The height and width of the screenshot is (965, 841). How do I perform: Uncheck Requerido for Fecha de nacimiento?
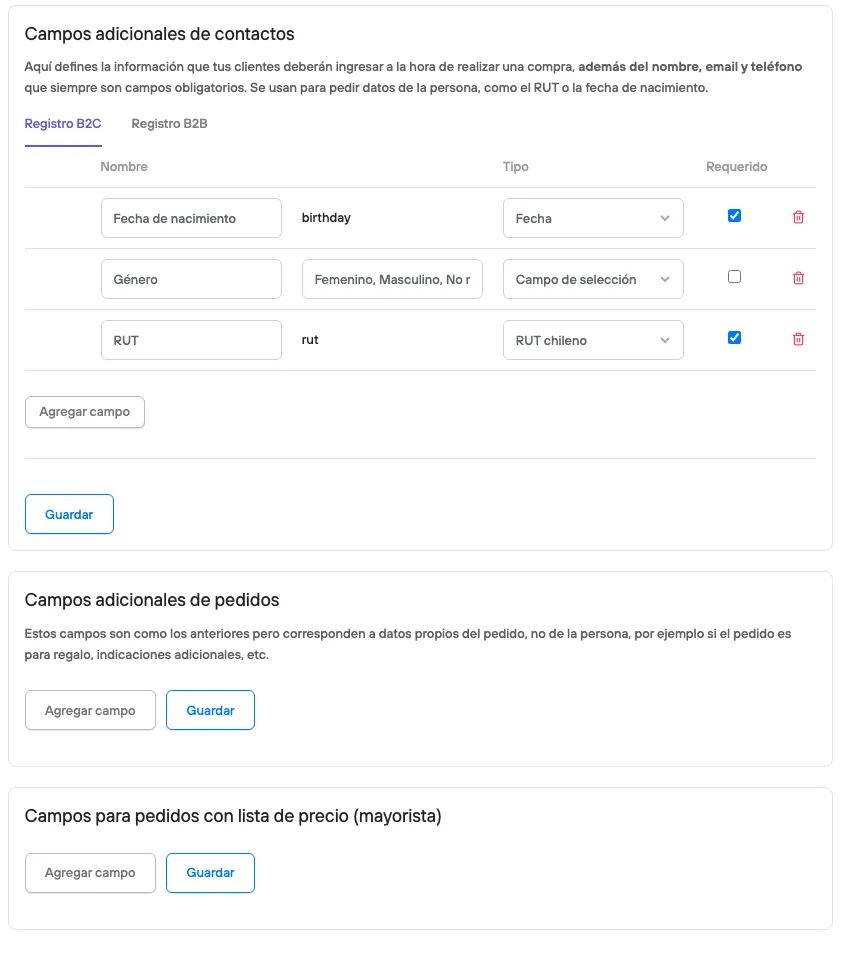click(x=734, y=215)
